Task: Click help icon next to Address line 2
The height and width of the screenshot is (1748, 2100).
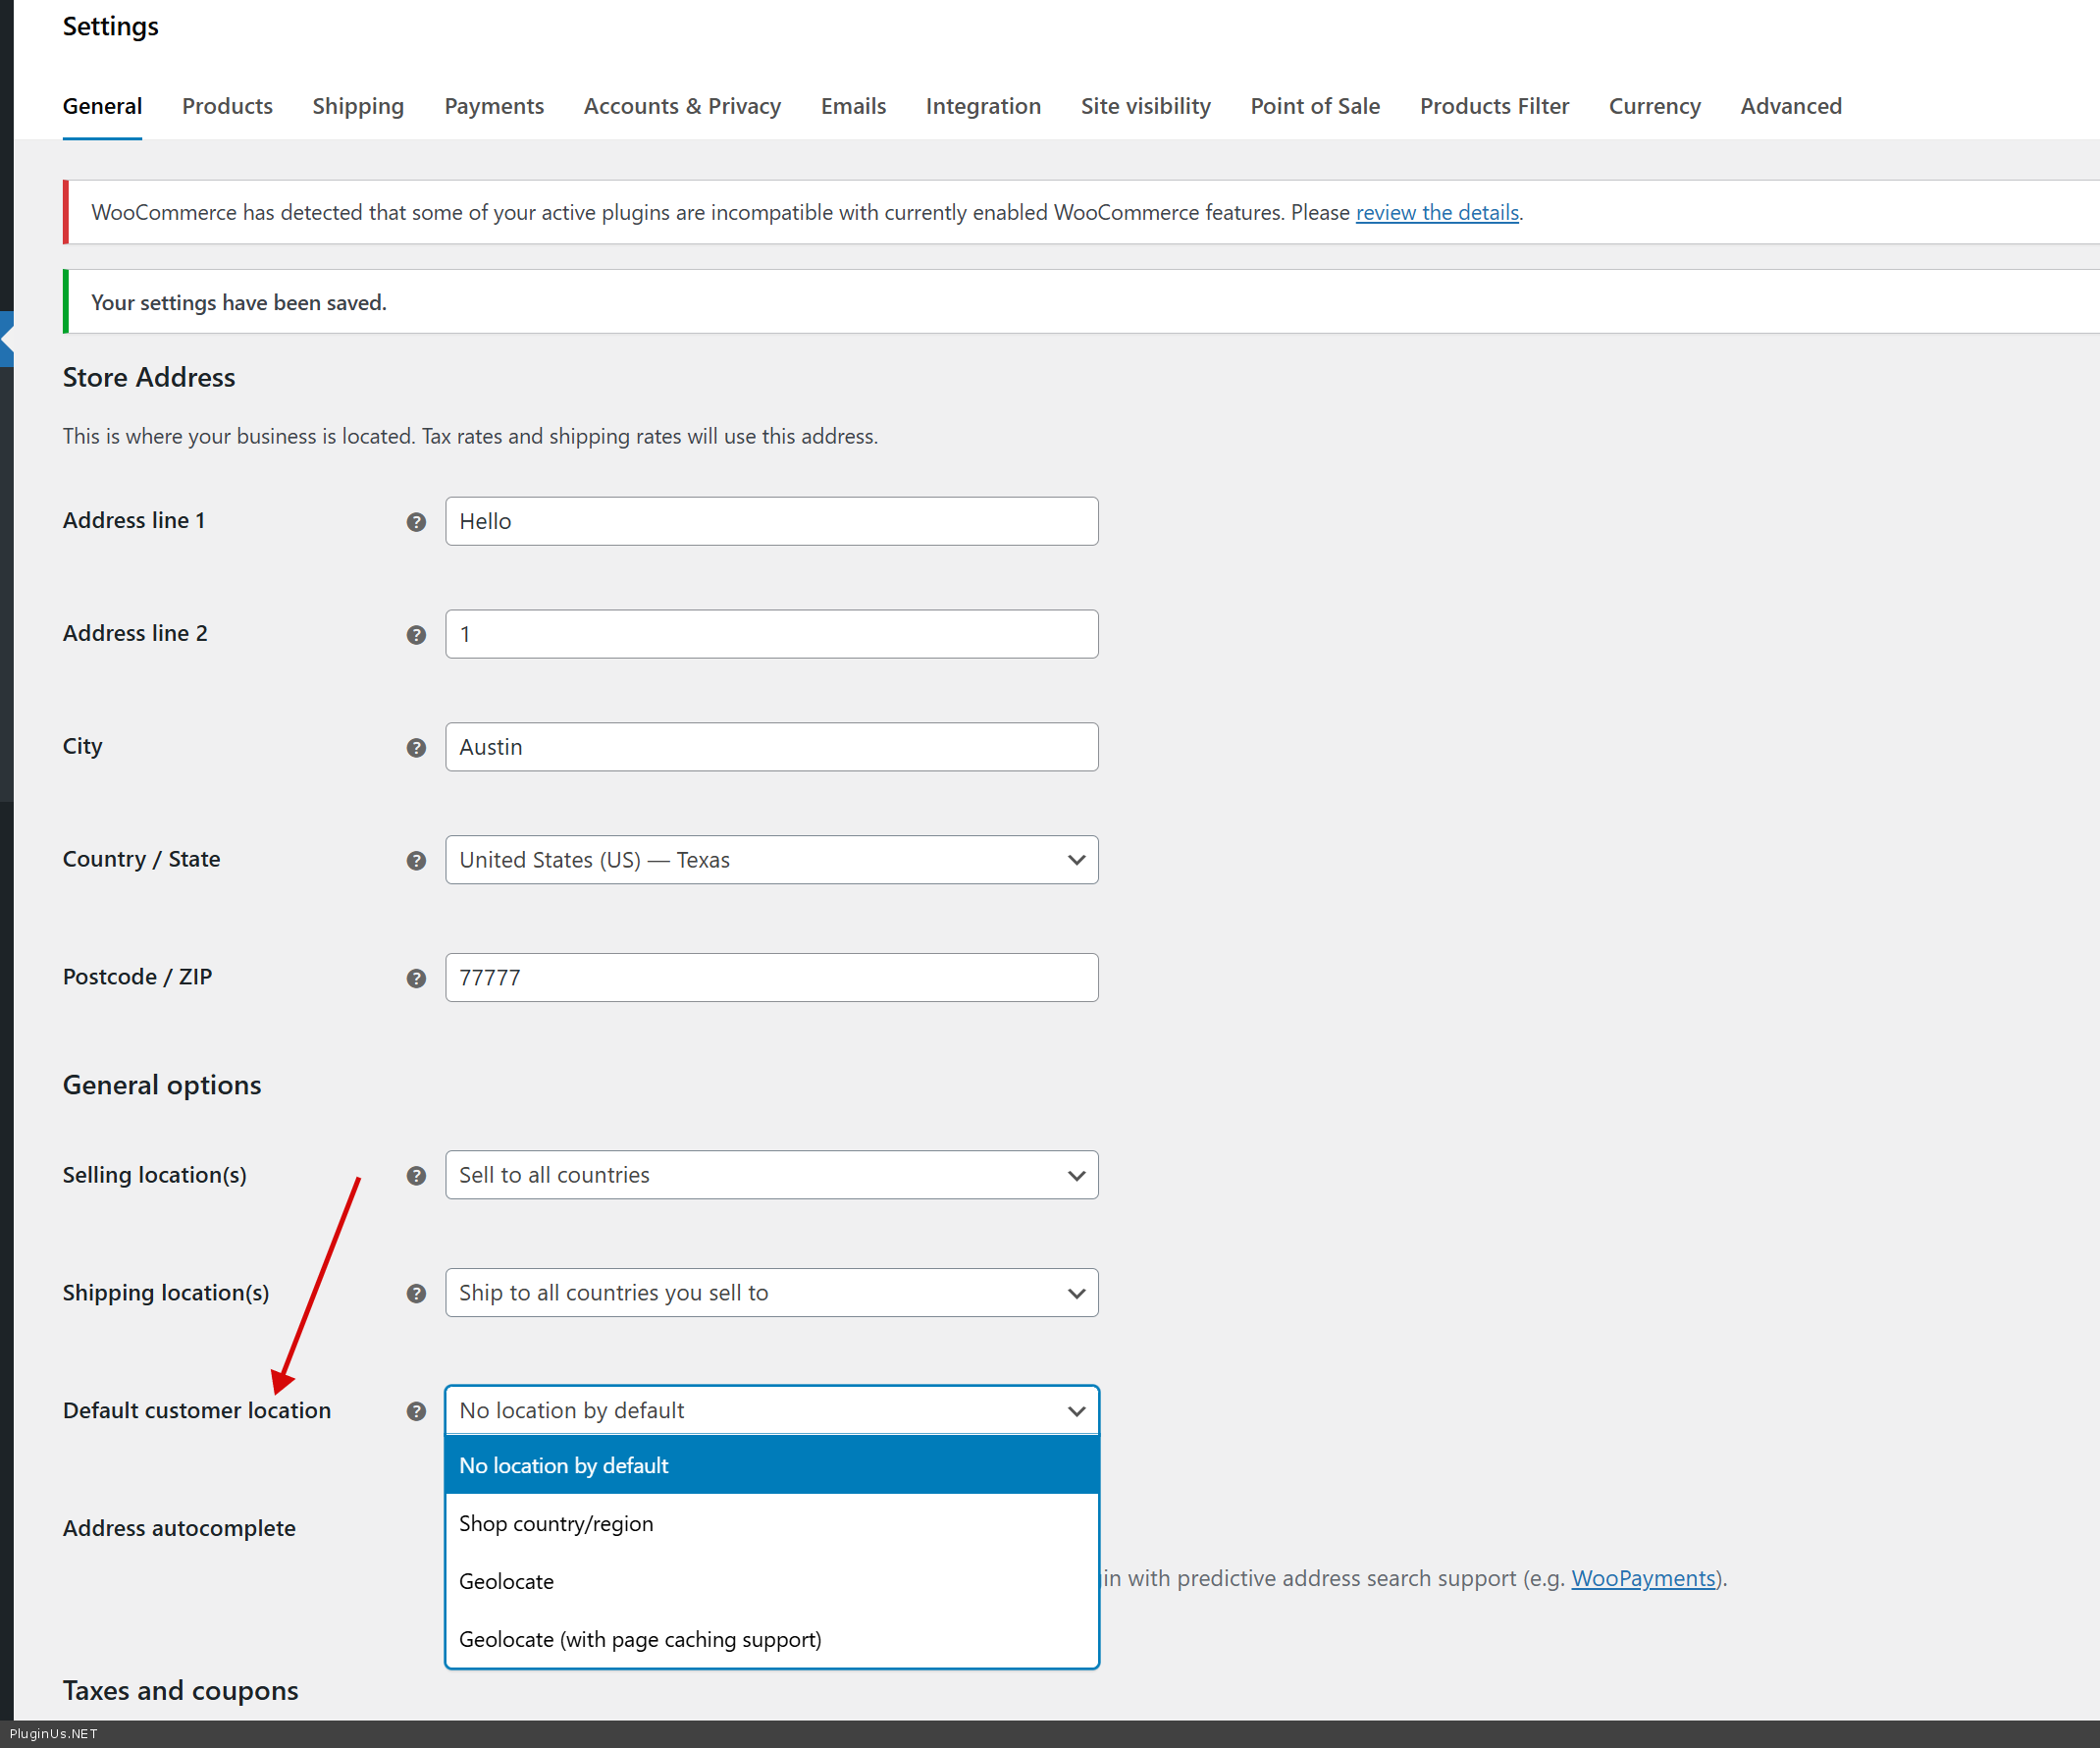Action: (x=416, y=635)
